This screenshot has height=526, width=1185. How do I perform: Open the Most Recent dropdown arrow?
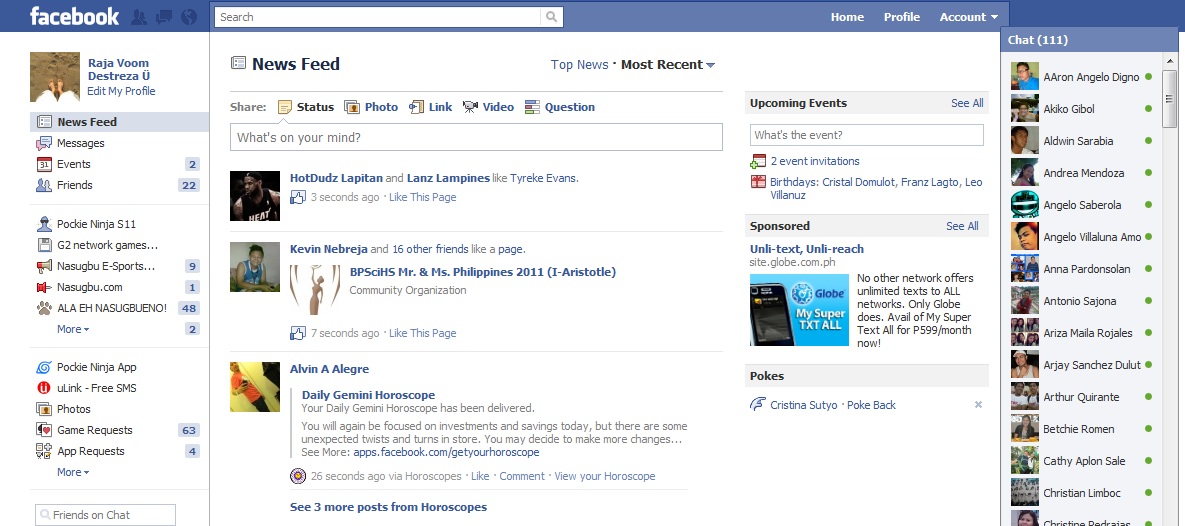point(710,66)
